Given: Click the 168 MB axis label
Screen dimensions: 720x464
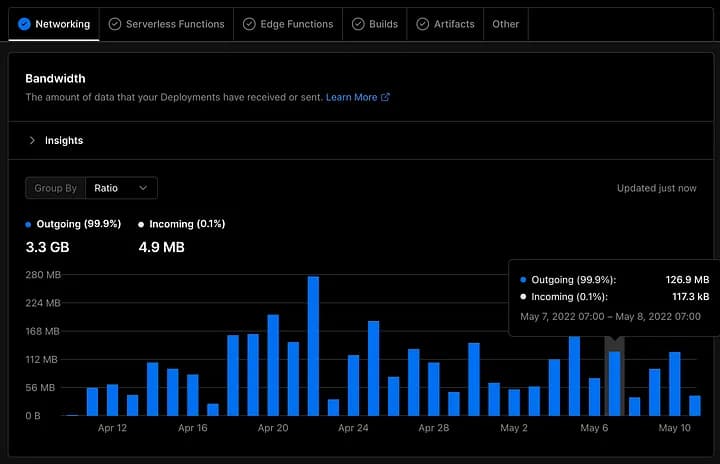Looking at the screenshot, I should (x=43, y=331).
